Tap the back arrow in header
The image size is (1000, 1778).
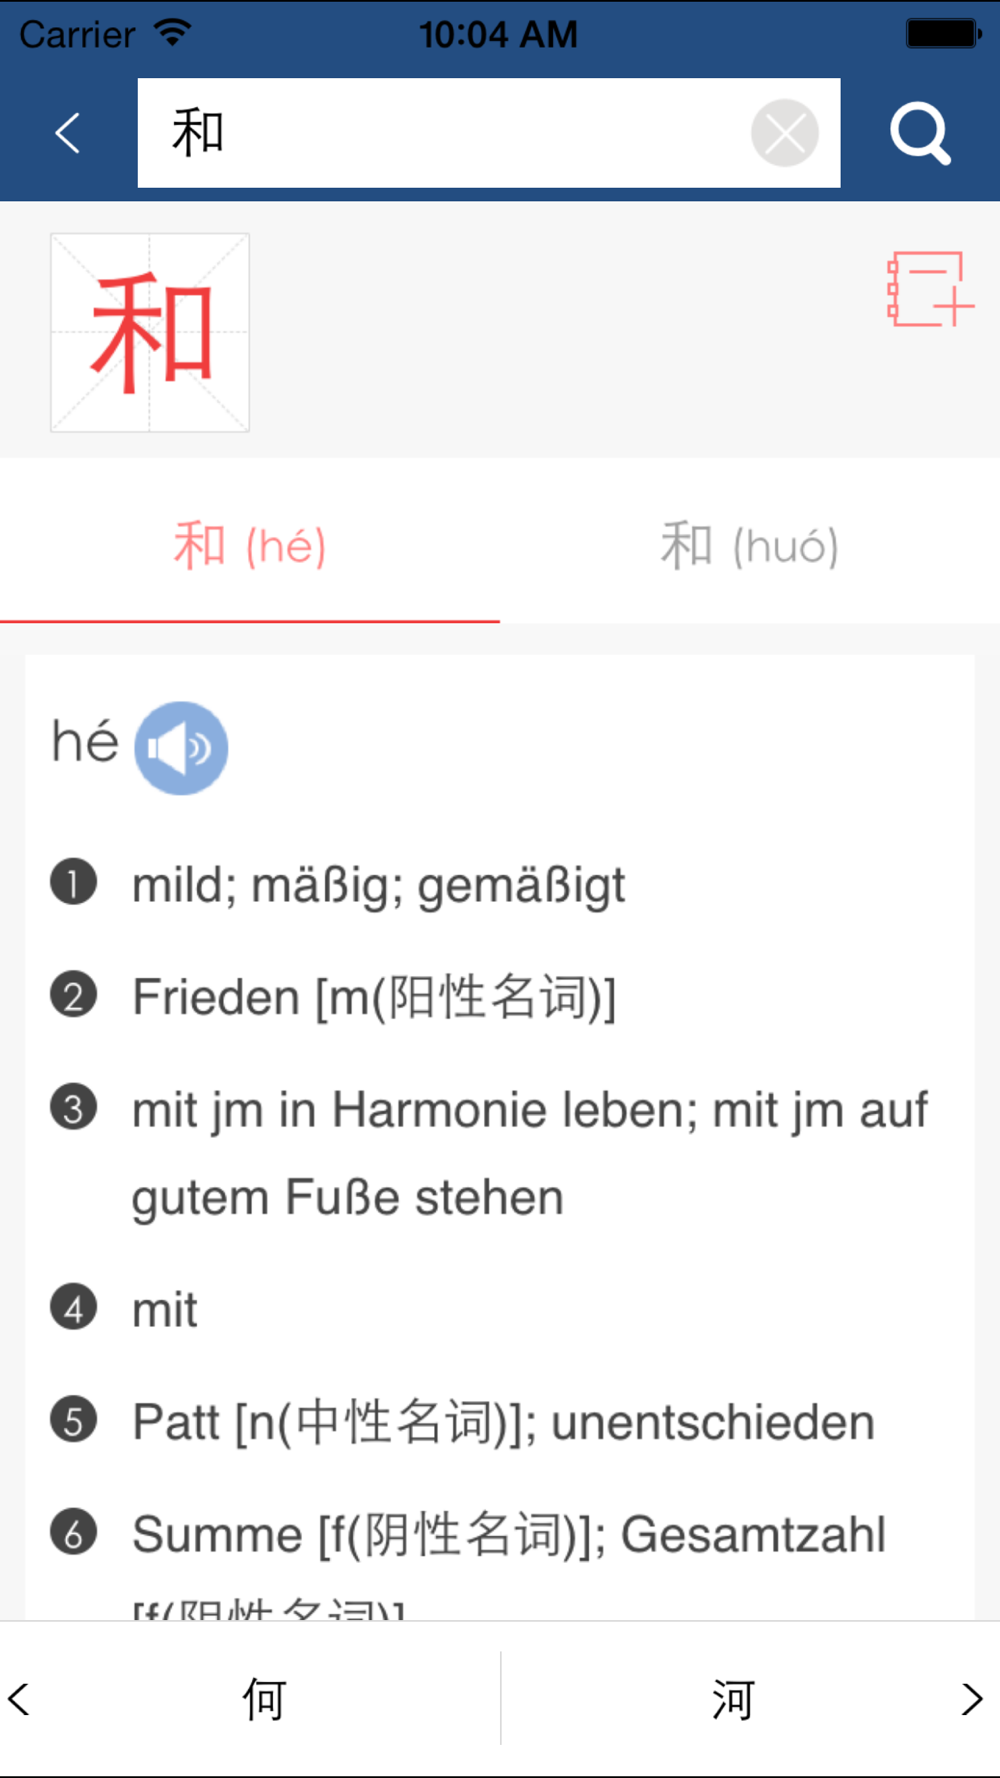(67, 133)
